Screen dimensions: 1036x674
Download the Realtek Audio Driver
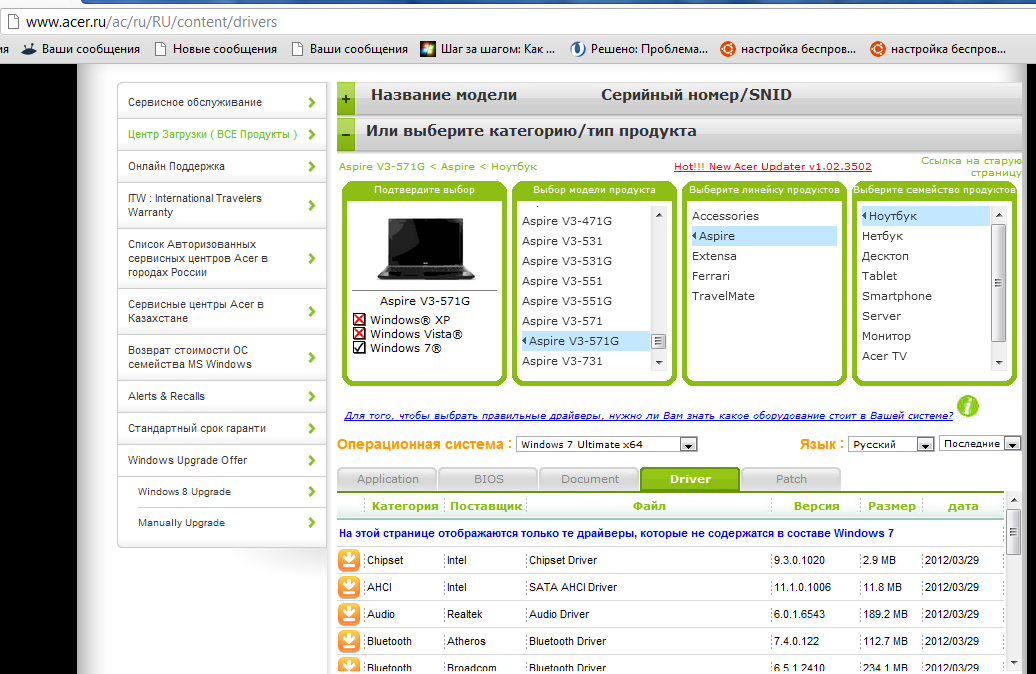[x=349, y=614]
